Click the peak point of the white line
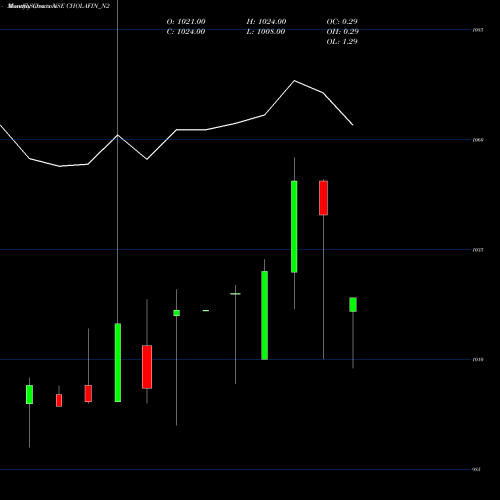This screenshot has height=500, width=500. [x=294, y=81]
